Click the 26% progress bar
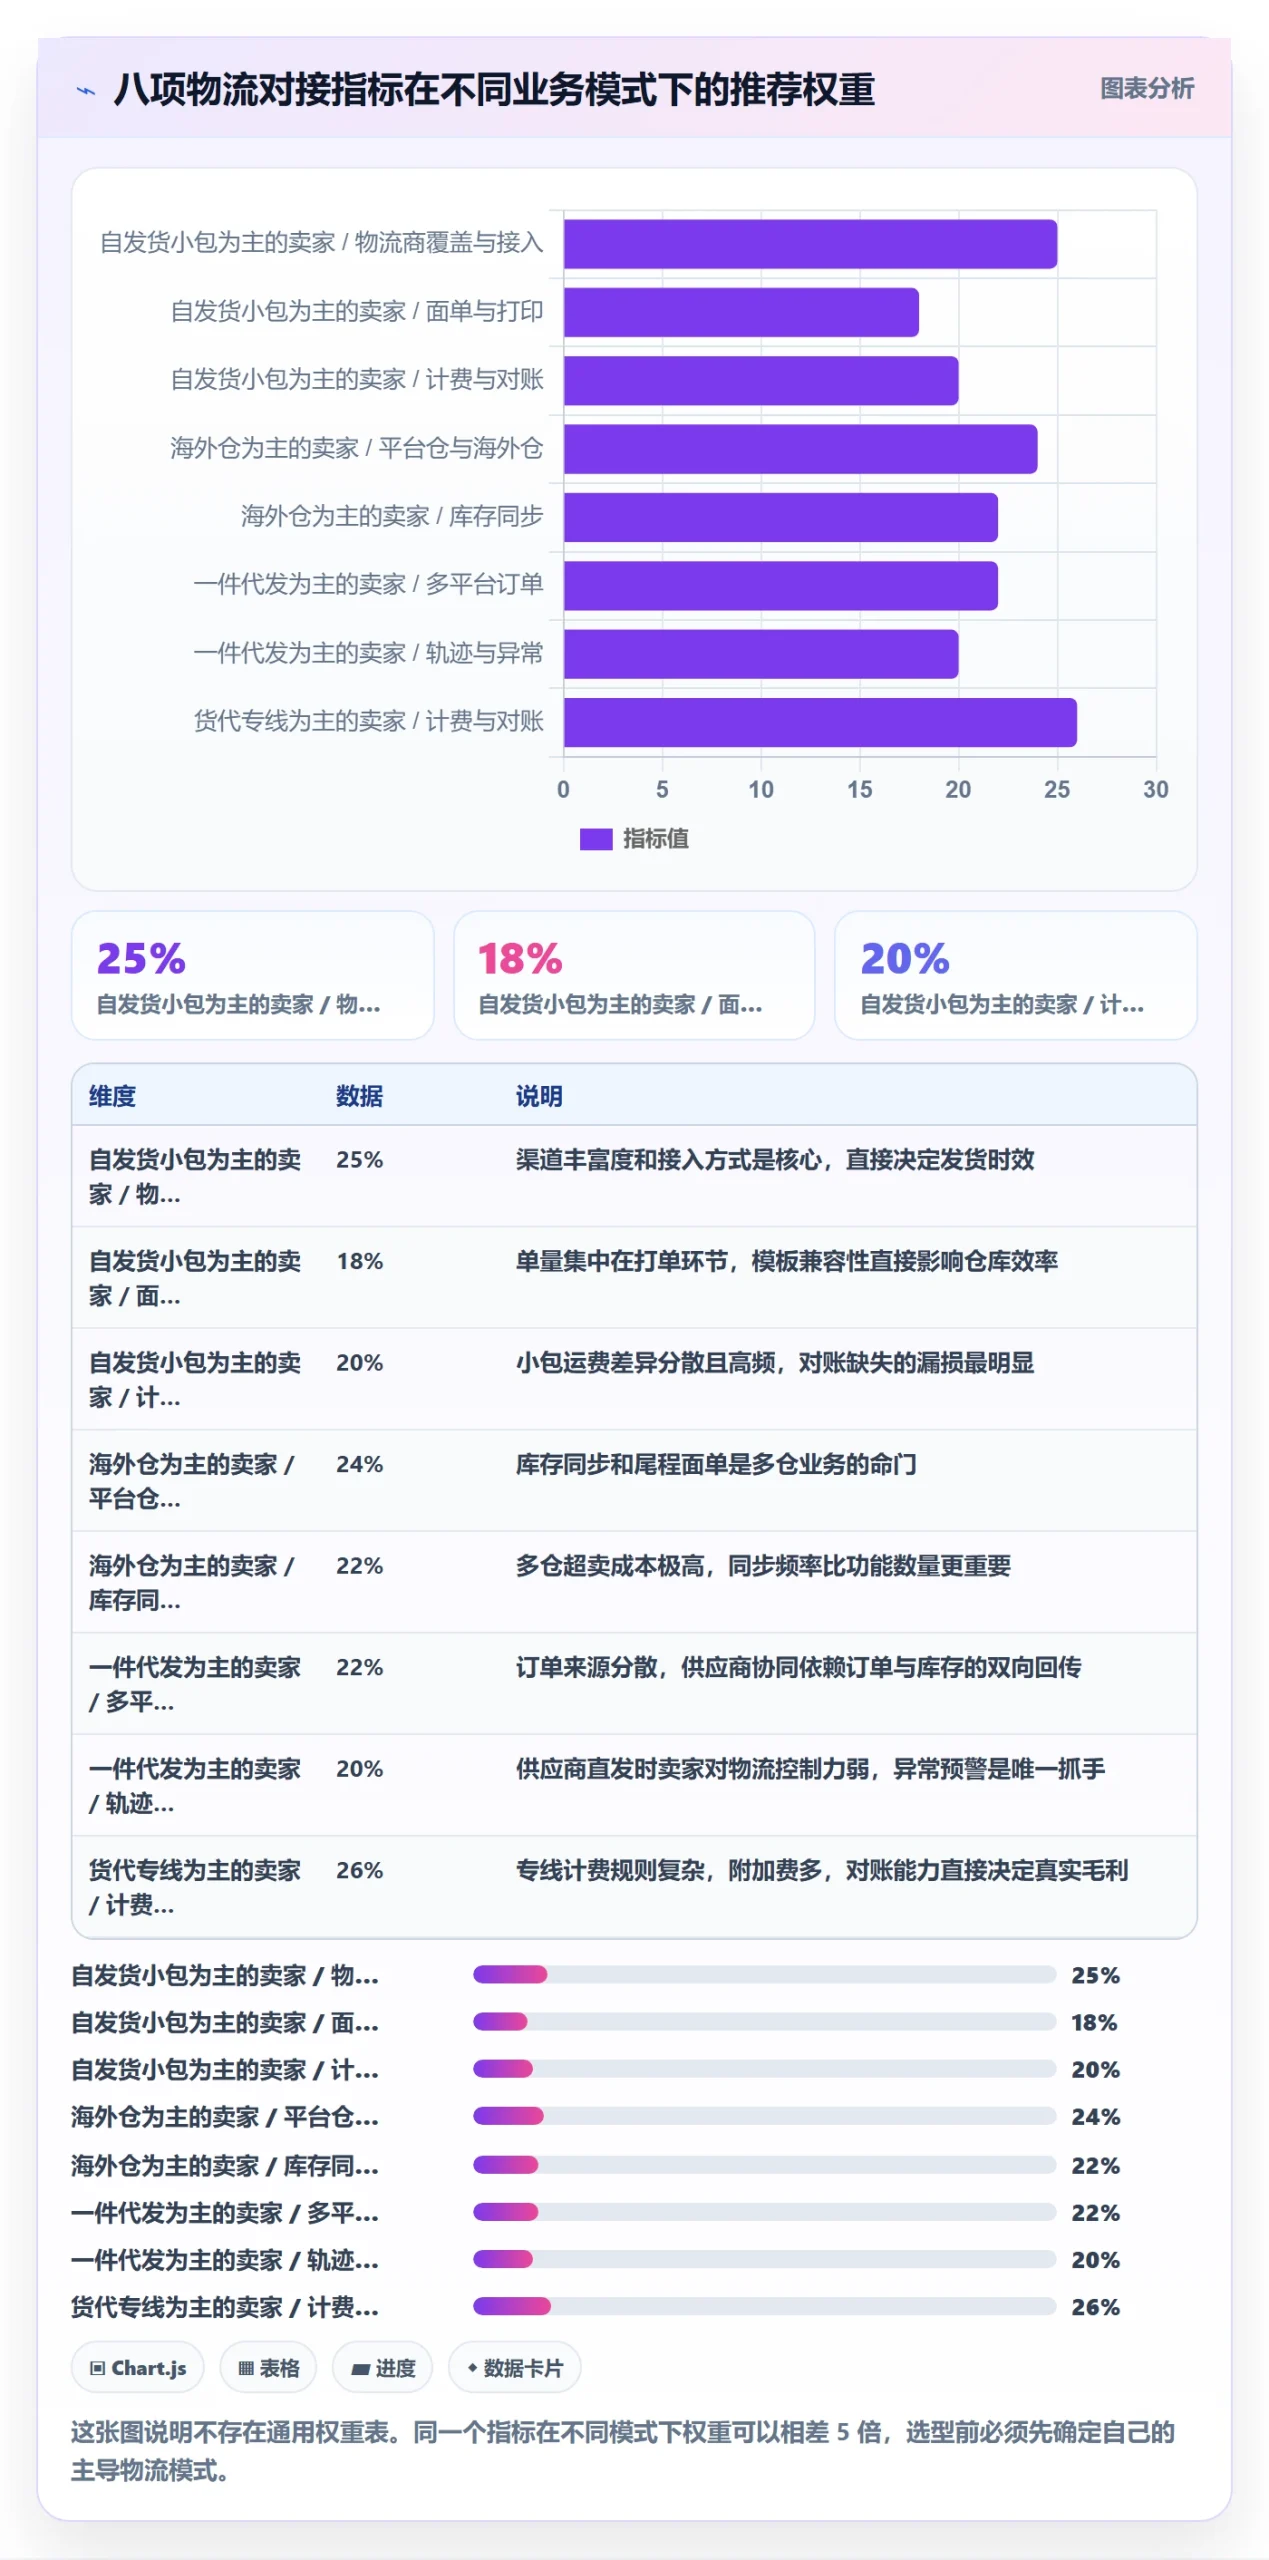The height and width of the screenshot is (2560, 1269). (x=764, y=2306)
